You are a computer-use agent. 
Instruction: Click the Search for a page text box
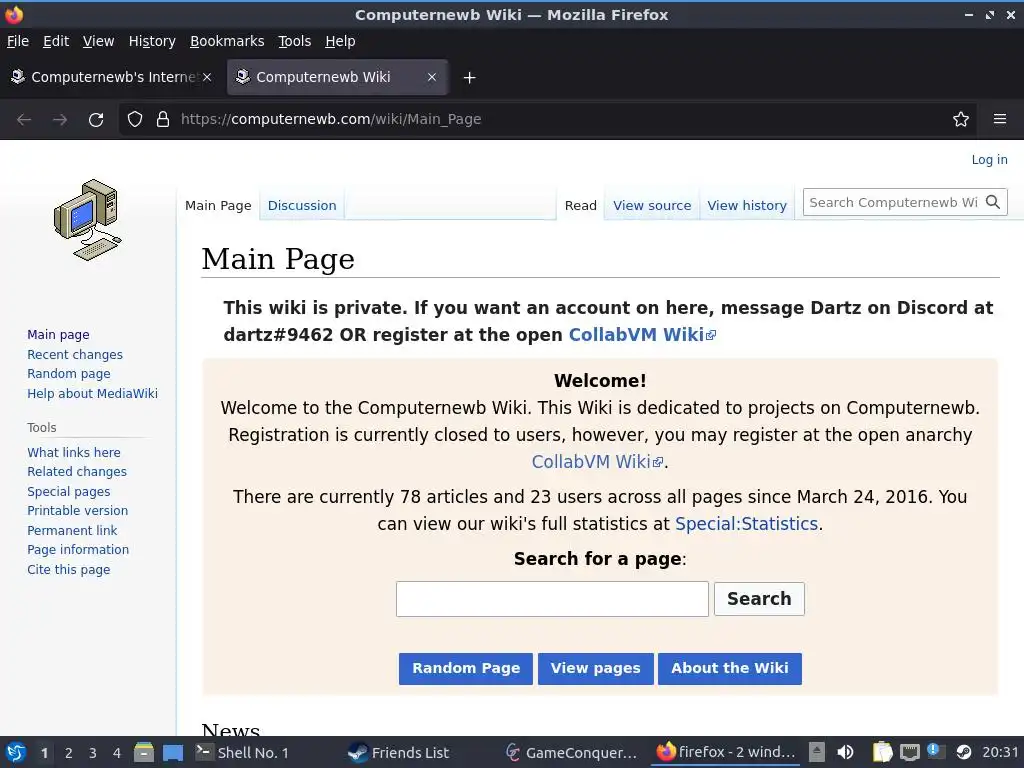coord(552,599)
